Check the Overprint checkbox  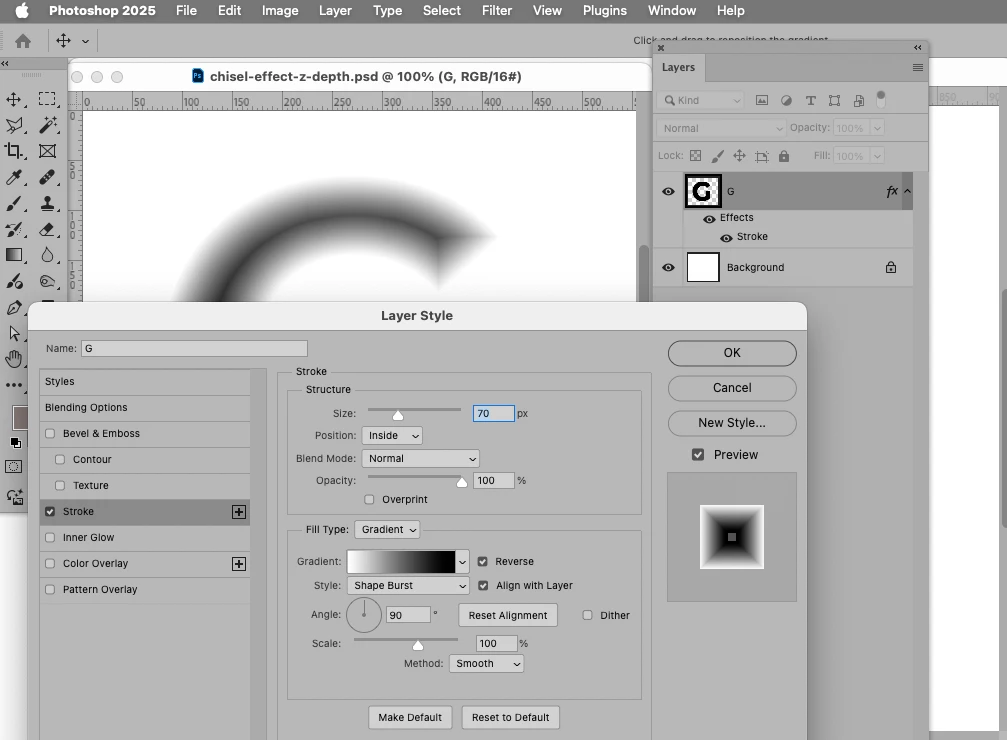(369, 499)
